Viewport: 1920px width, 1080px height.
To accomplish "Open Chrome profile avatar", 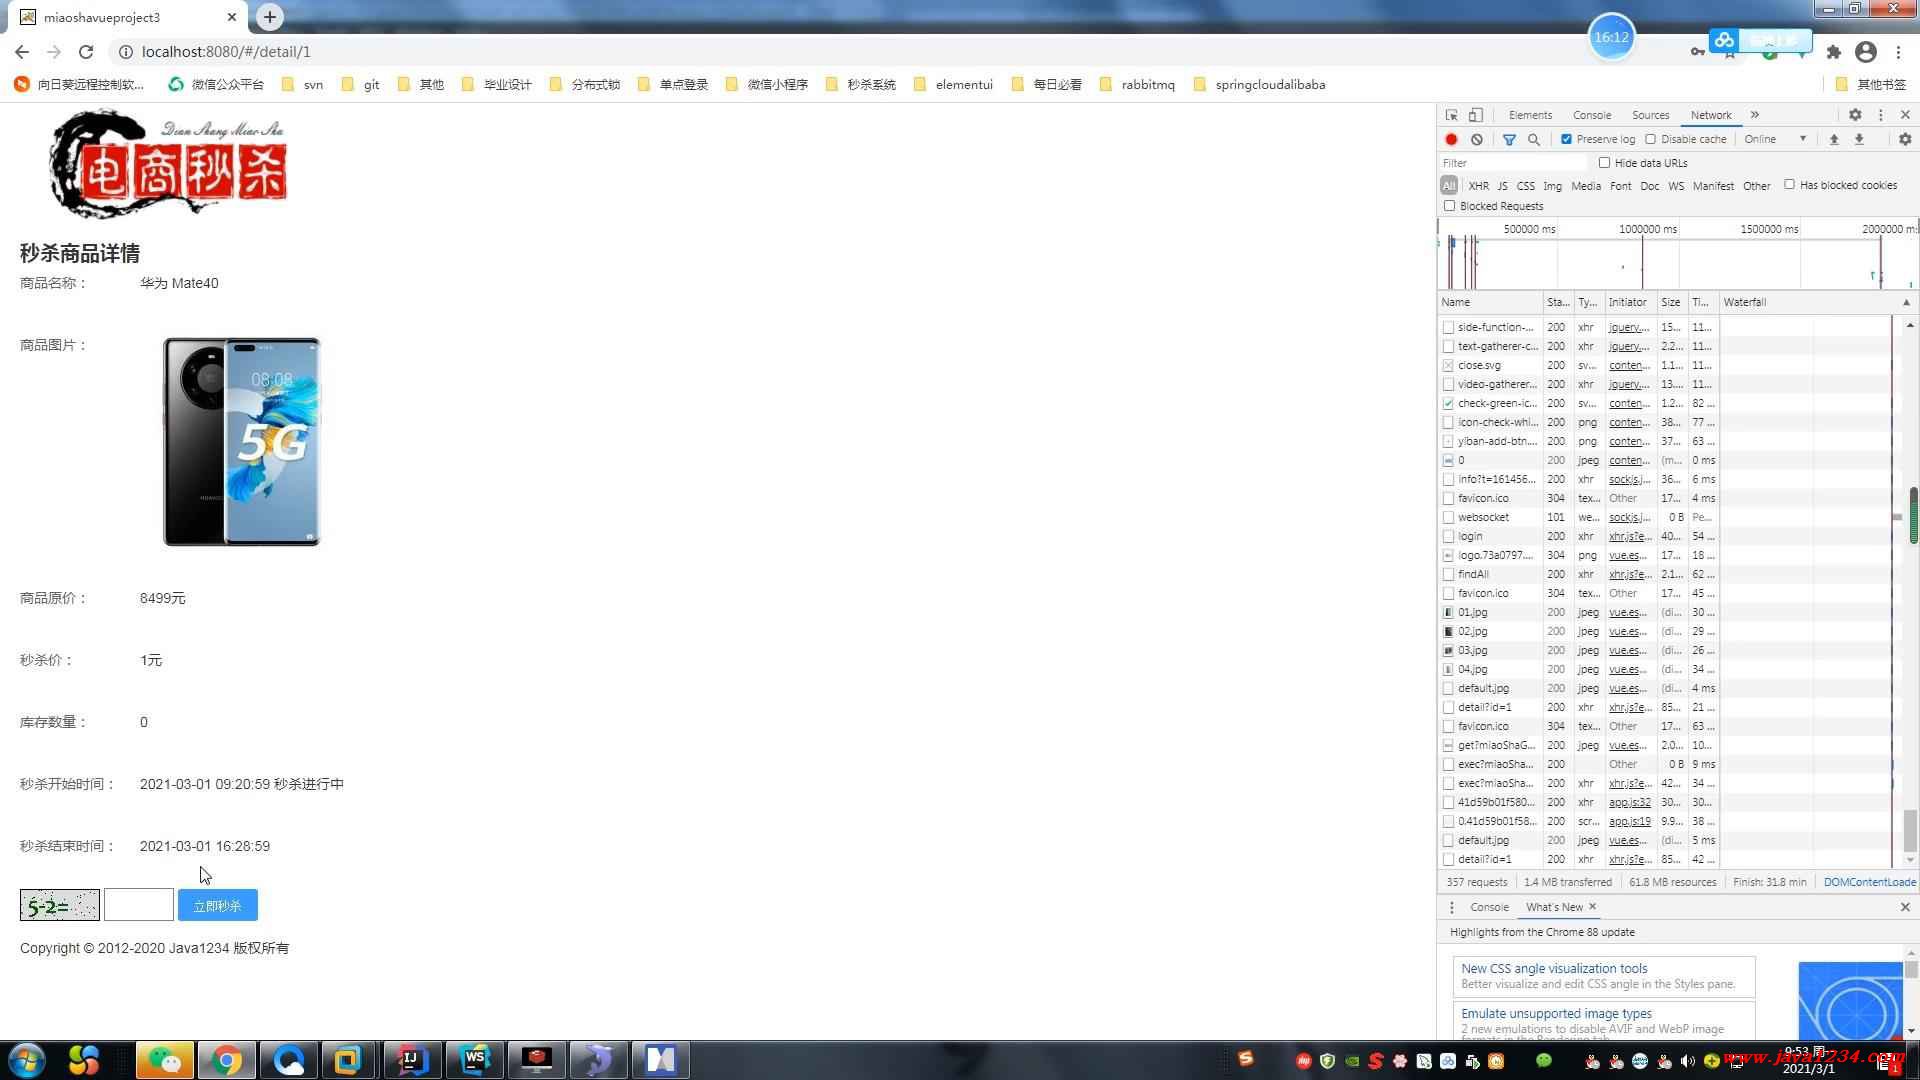I will [x=1866, y=52].
